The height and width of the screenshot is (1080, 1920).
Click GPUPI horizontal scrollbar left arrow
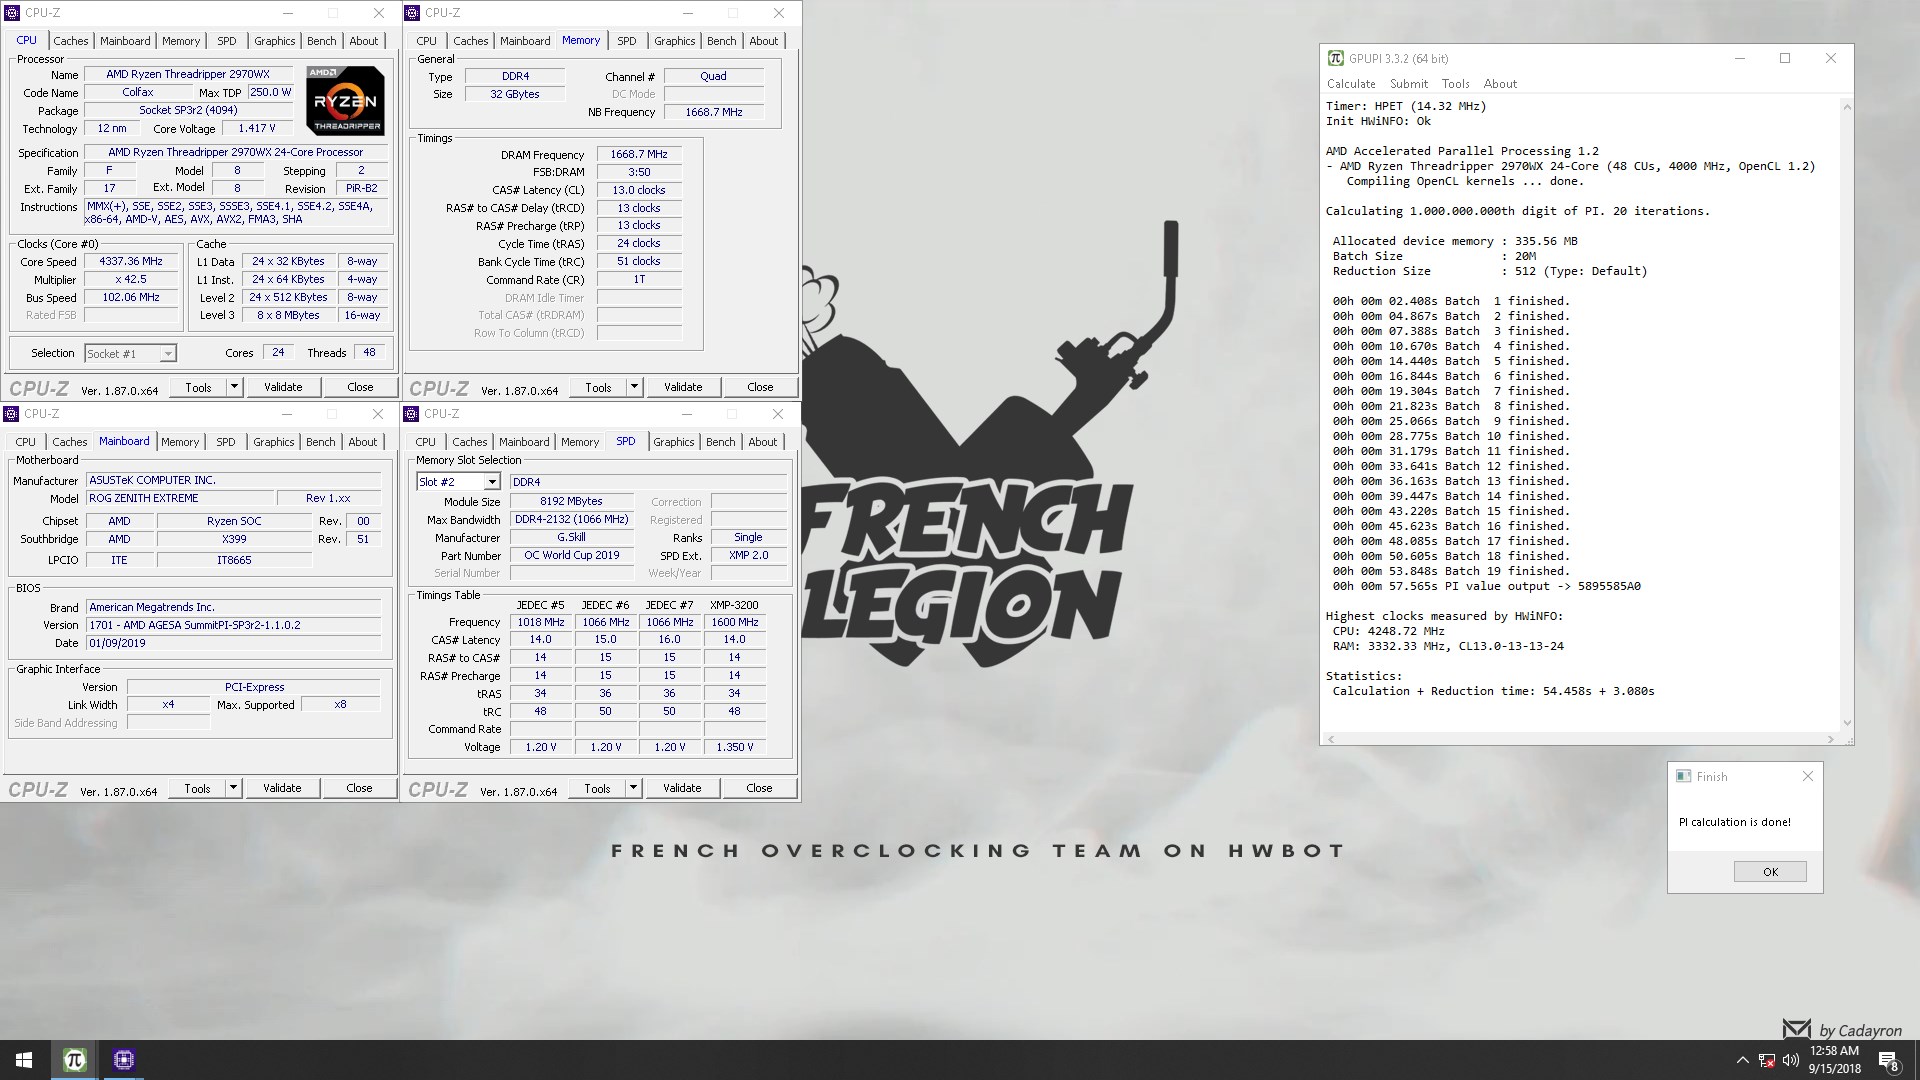point(1330,739)
